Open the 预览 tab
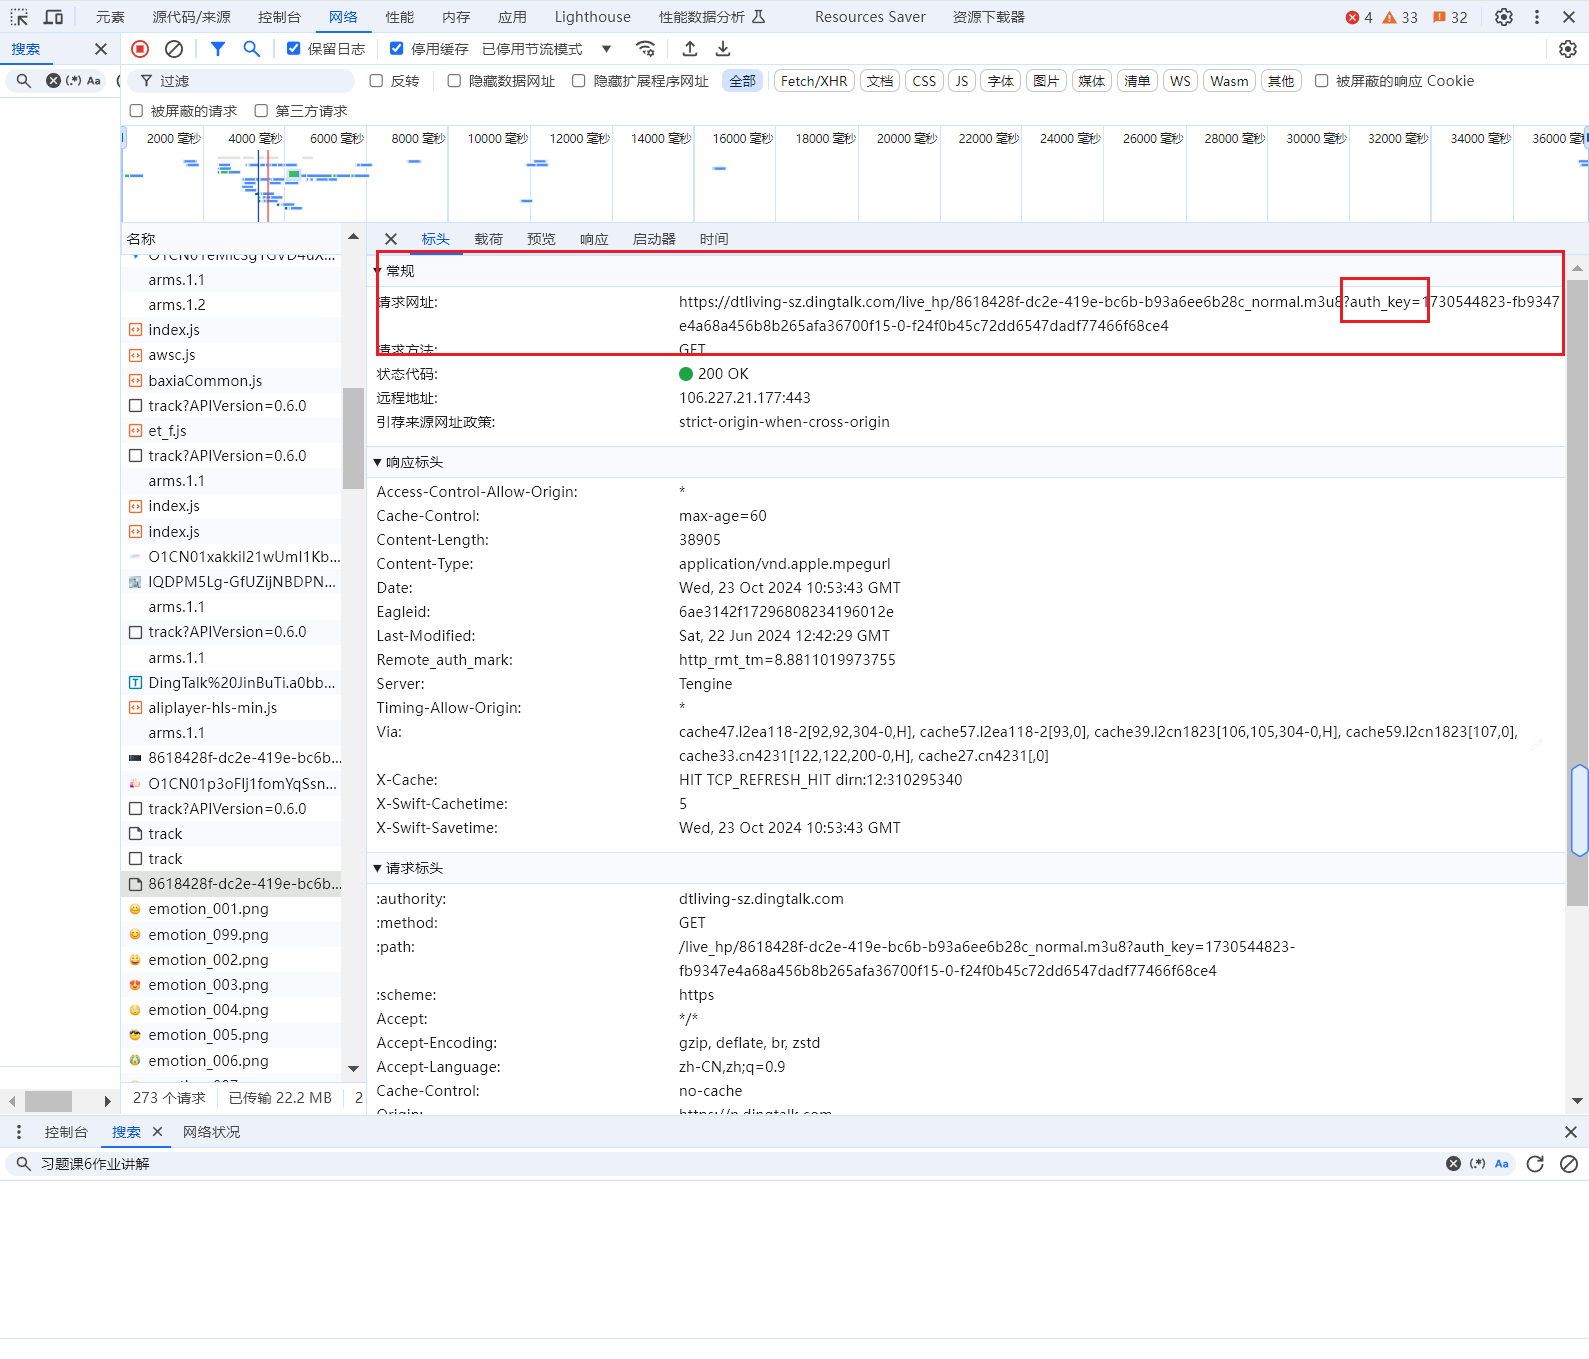The height and width of the screenshot is (1359, 1589). click(x=541, y=239)
